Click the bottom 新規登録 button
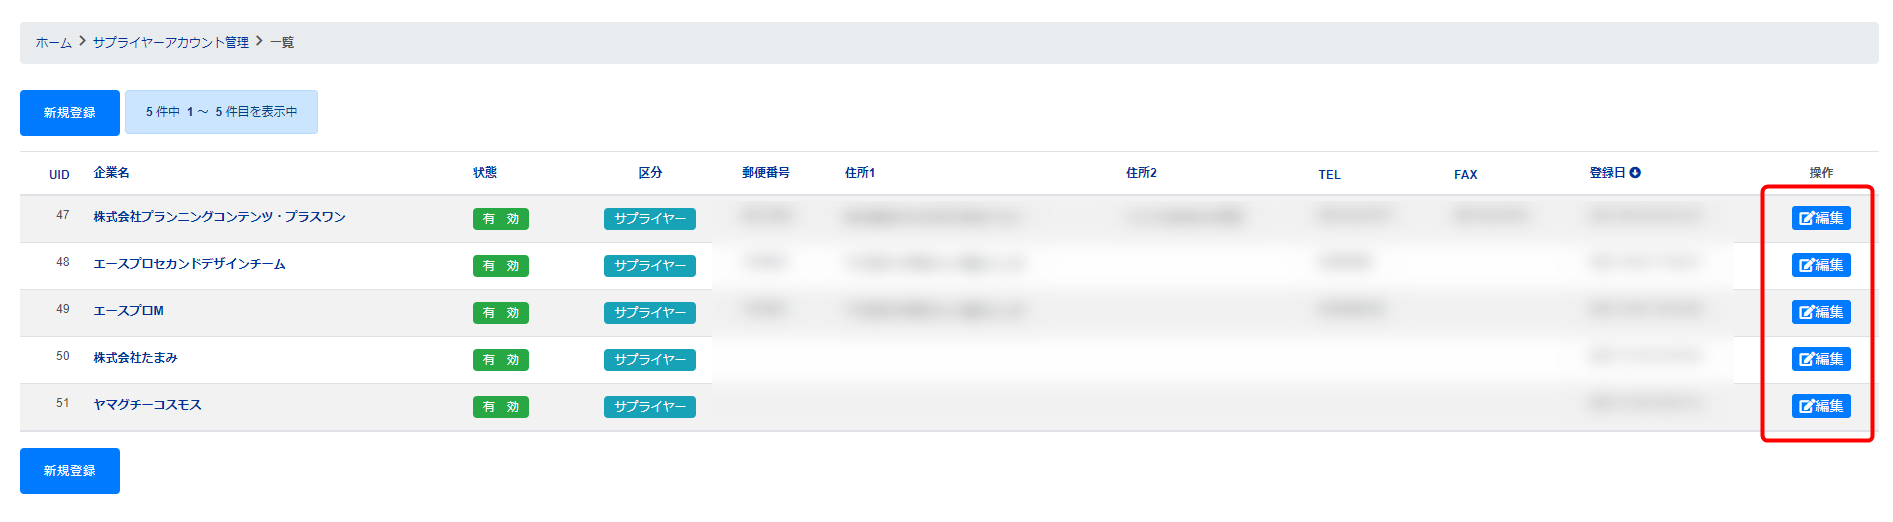This screenshot has height=522, width=1893. pyautogui.click(x=70, y=470)
